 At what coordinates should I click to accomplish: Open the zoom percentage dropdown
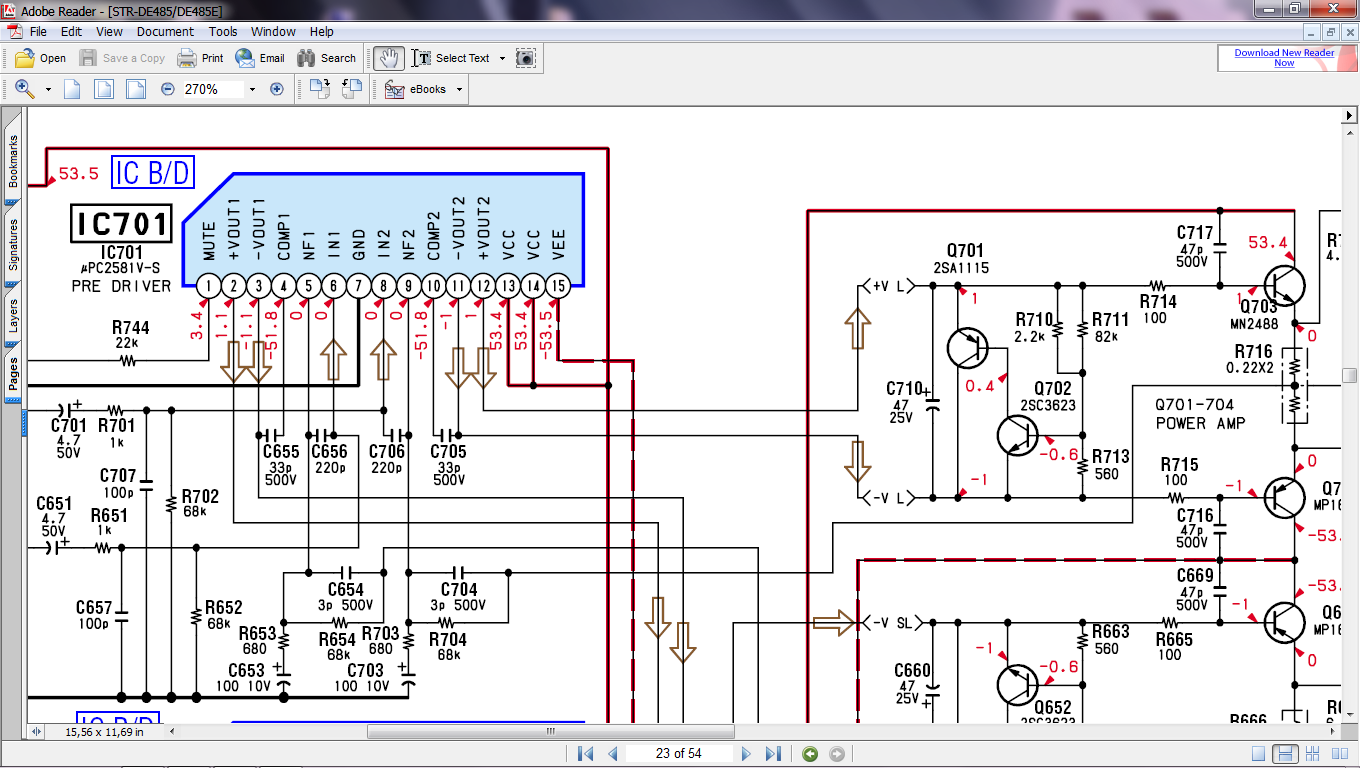252,89
